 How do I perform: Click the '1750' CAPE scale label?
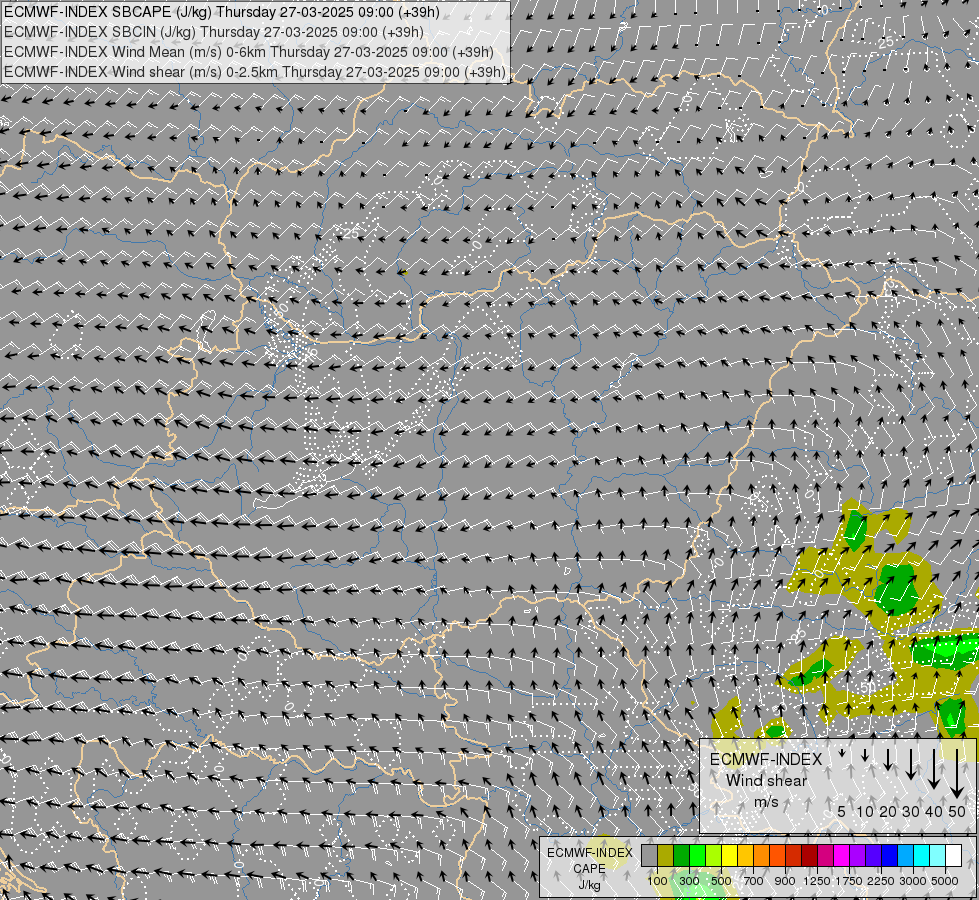(x=849, y=881)
